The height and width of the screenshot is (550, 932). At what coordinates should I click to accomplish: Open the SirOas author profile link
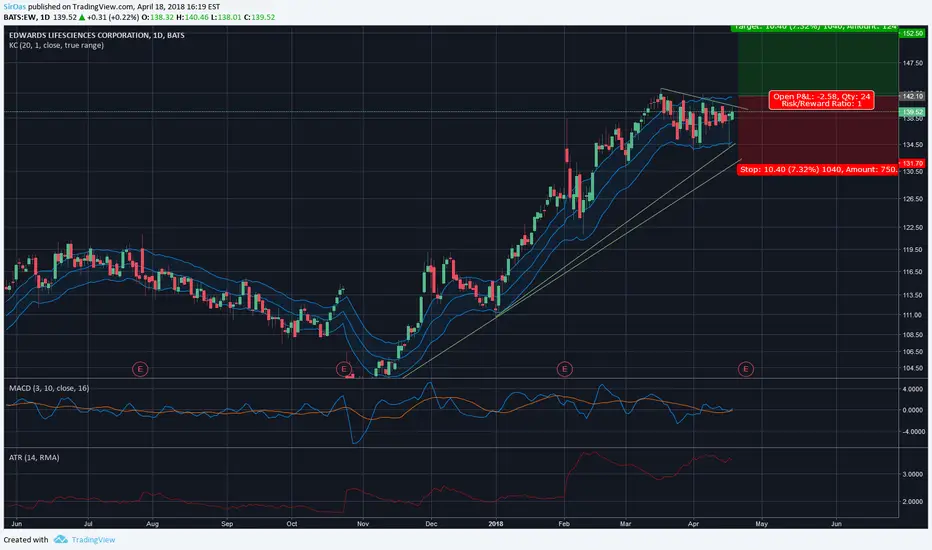click(x=15, y=7)
